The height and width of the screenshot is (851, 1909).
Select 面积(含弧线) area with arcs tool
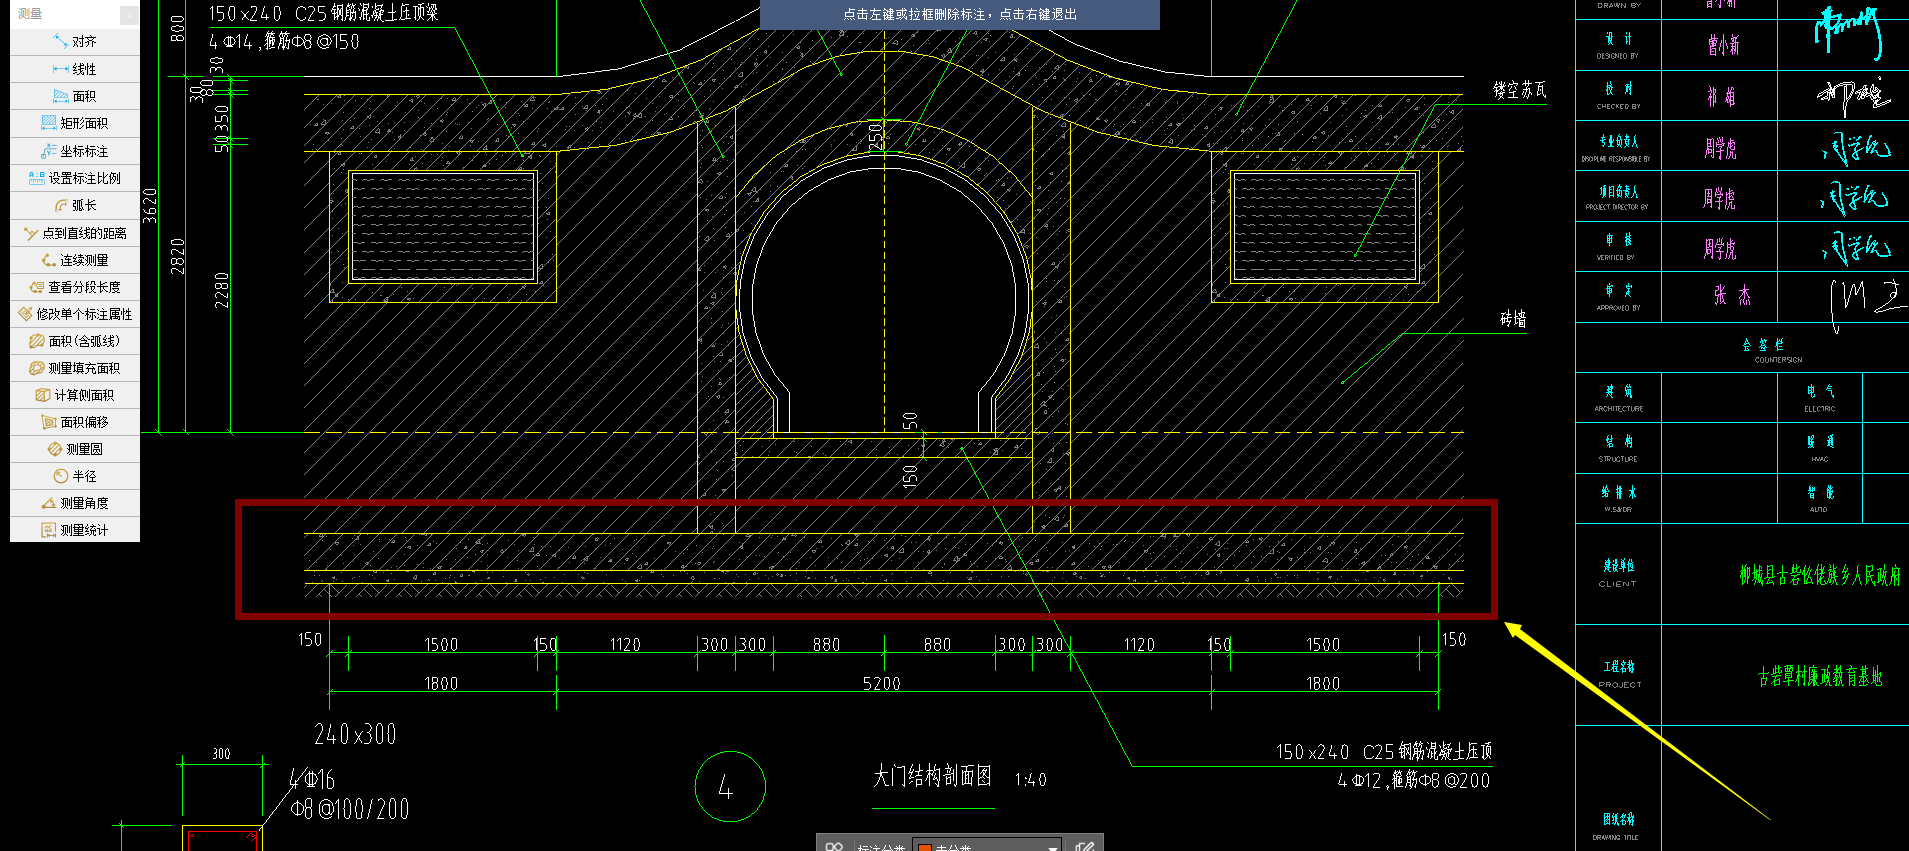point(75,341)
